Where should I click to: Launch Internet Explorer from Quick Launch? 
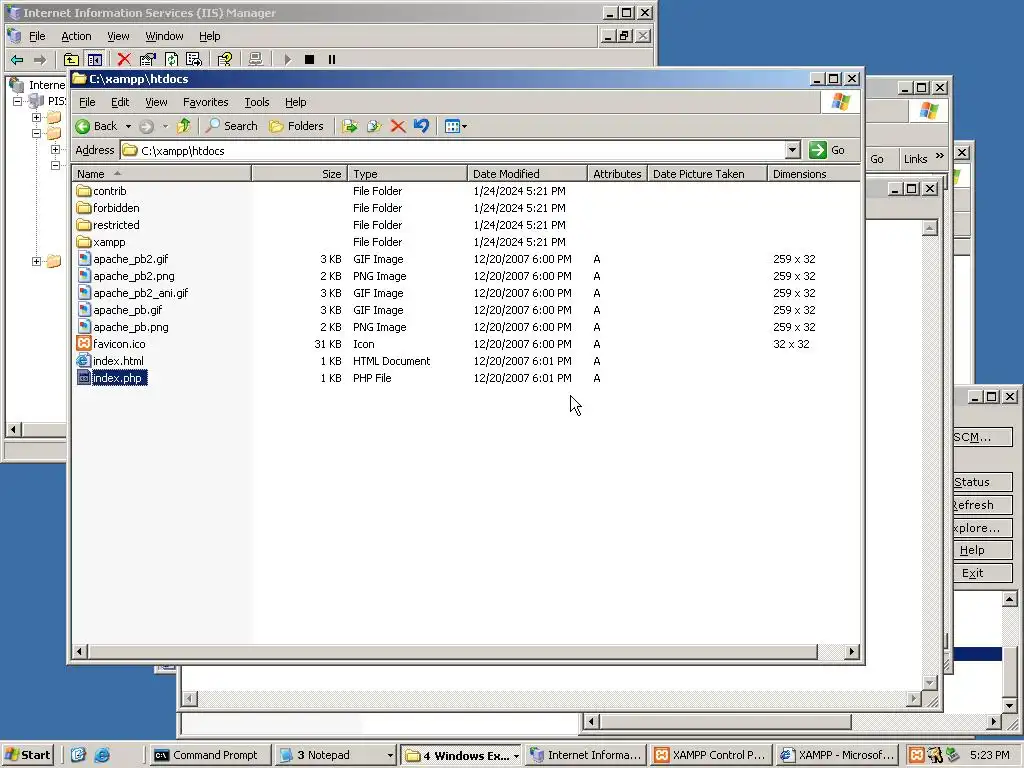pyautogui.click(x=102, y=755)
